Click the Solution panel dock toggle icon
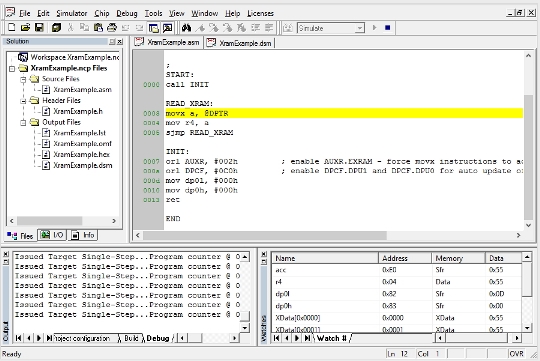Screen dimensions: 540x361 coord(112,42)
